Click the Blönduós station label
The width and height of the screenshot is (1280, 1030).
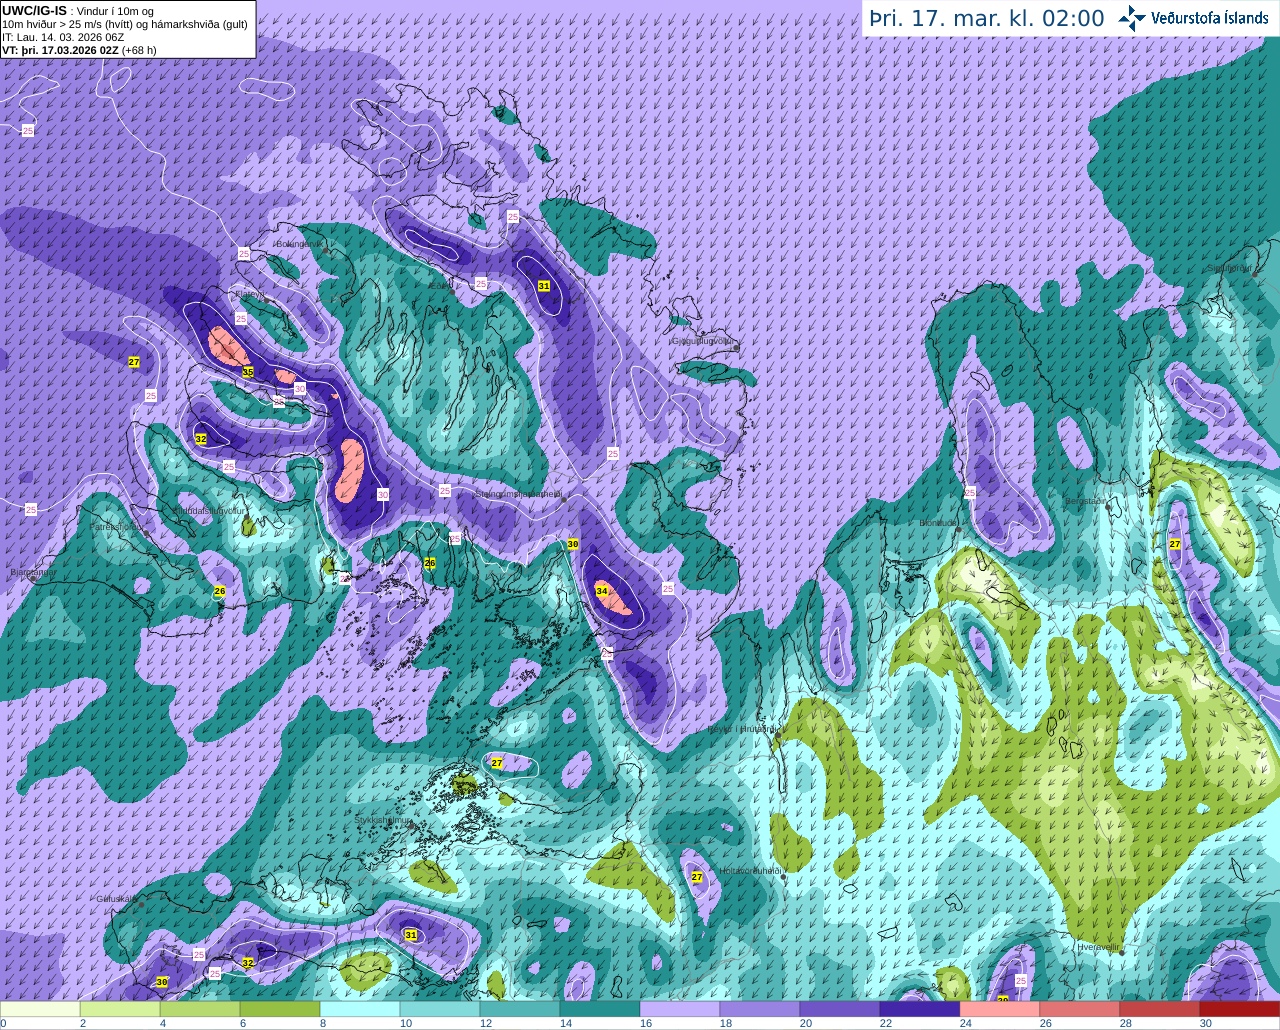point(940,523)
